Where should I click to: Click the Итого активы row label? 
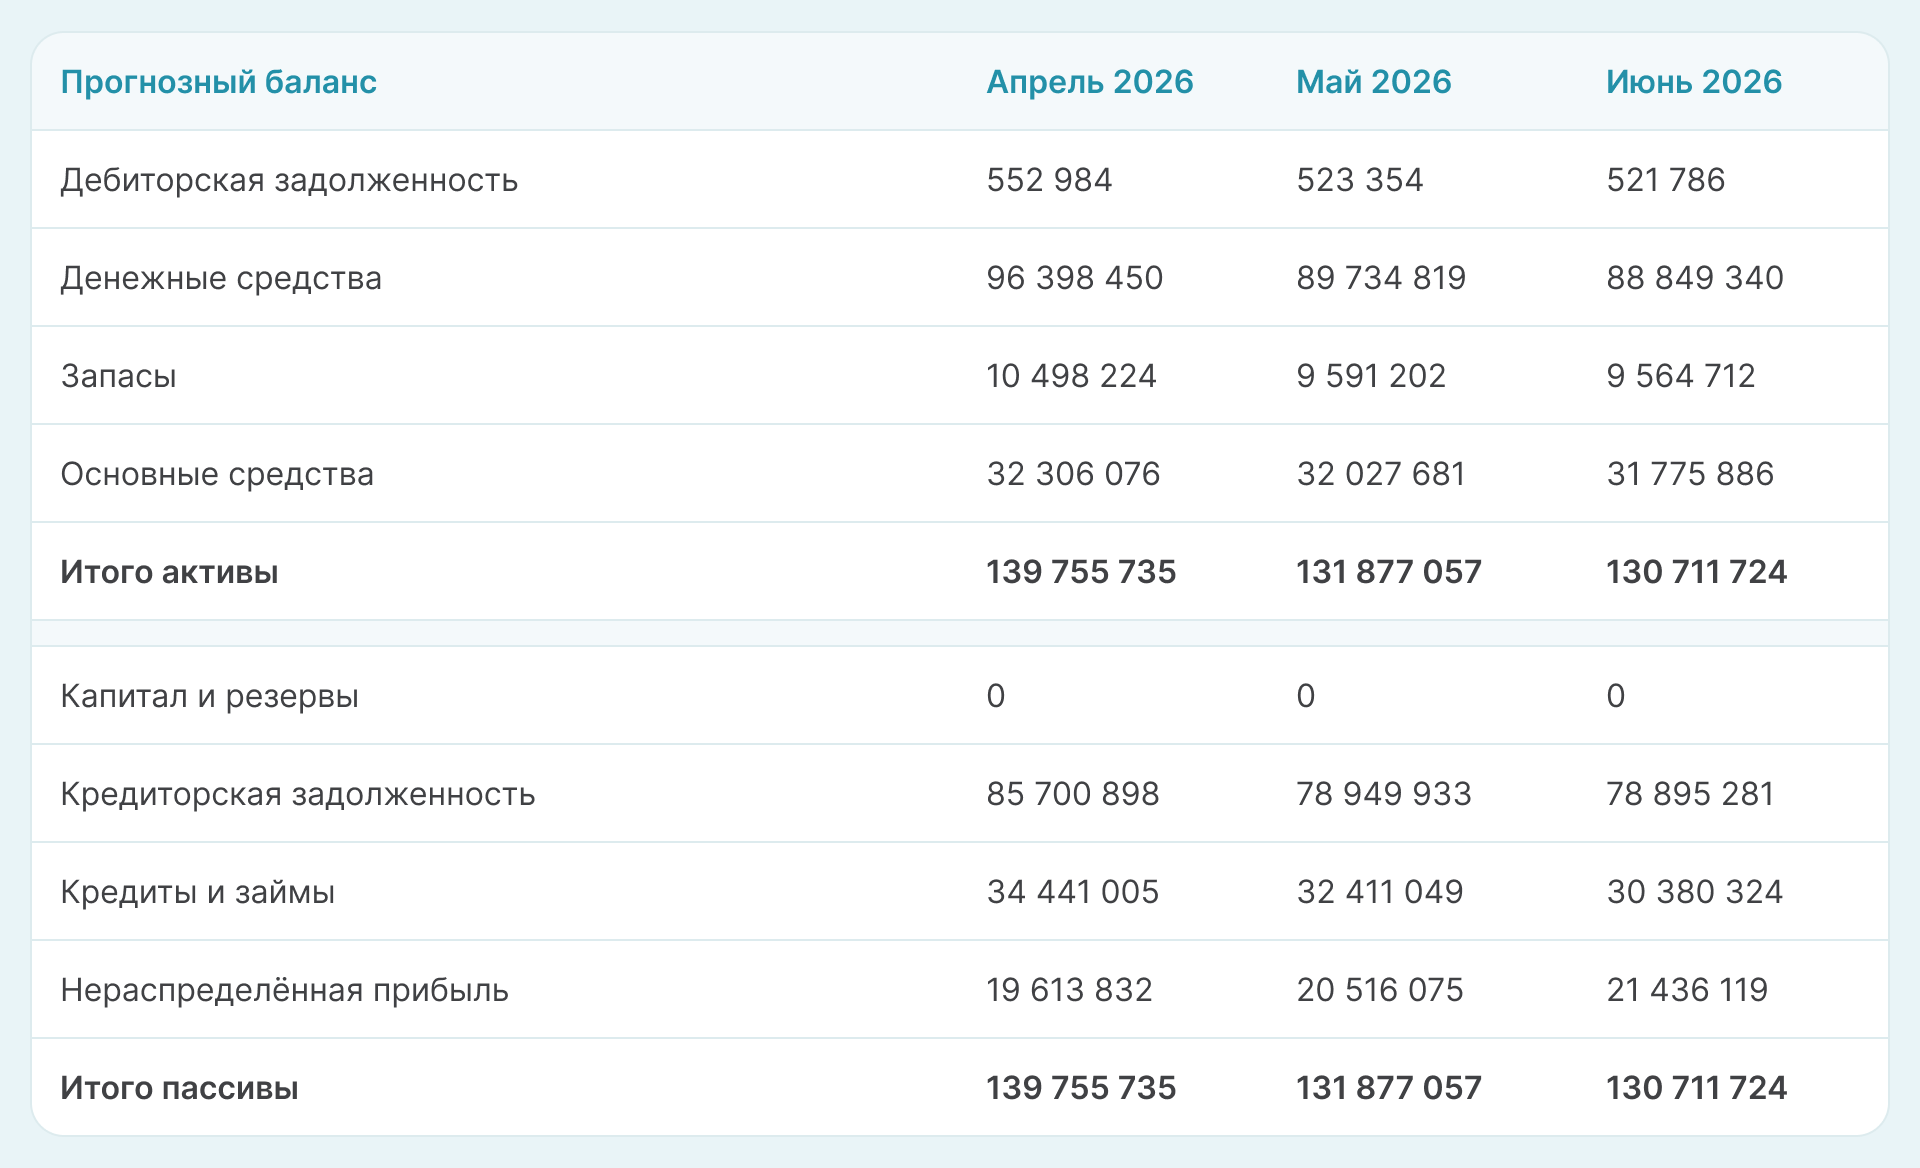(169, 572)
